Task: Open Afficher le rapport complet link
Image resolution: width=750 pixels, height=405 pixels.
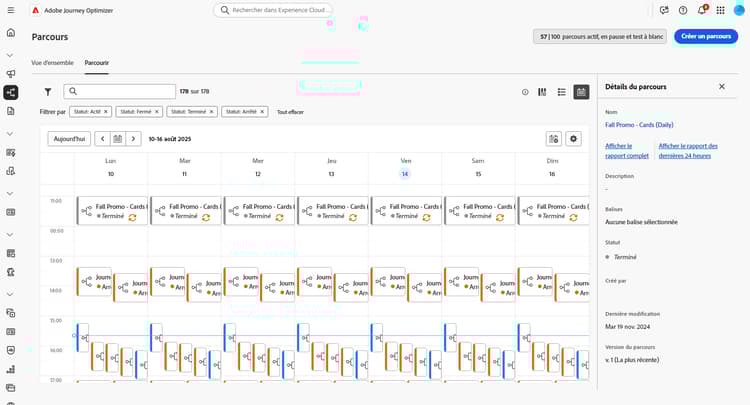Action: (627, 151)
